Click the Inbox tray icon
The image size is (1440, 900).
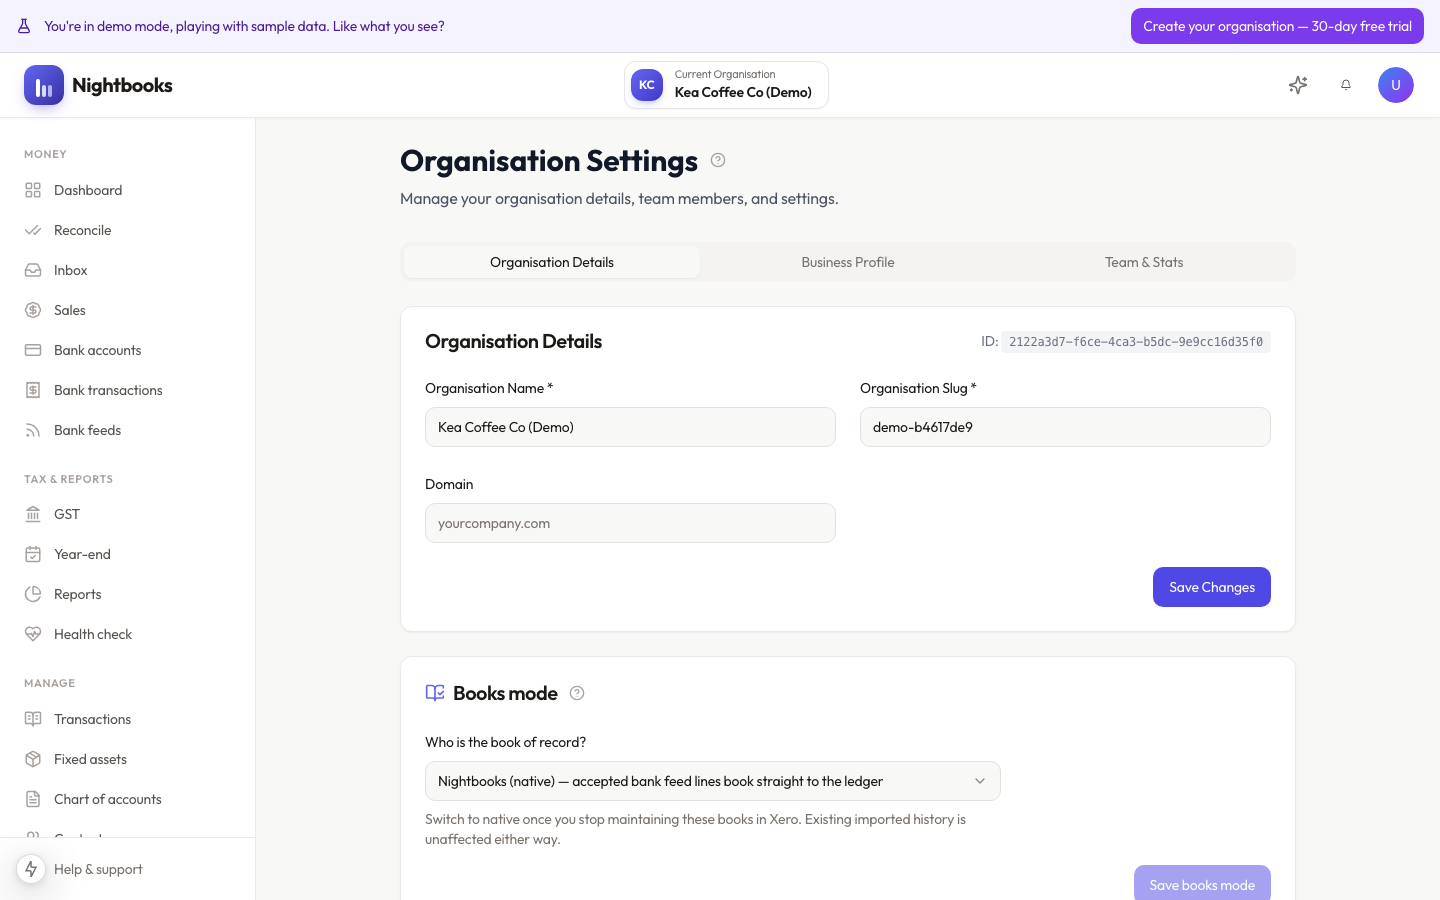coord(33,270)
